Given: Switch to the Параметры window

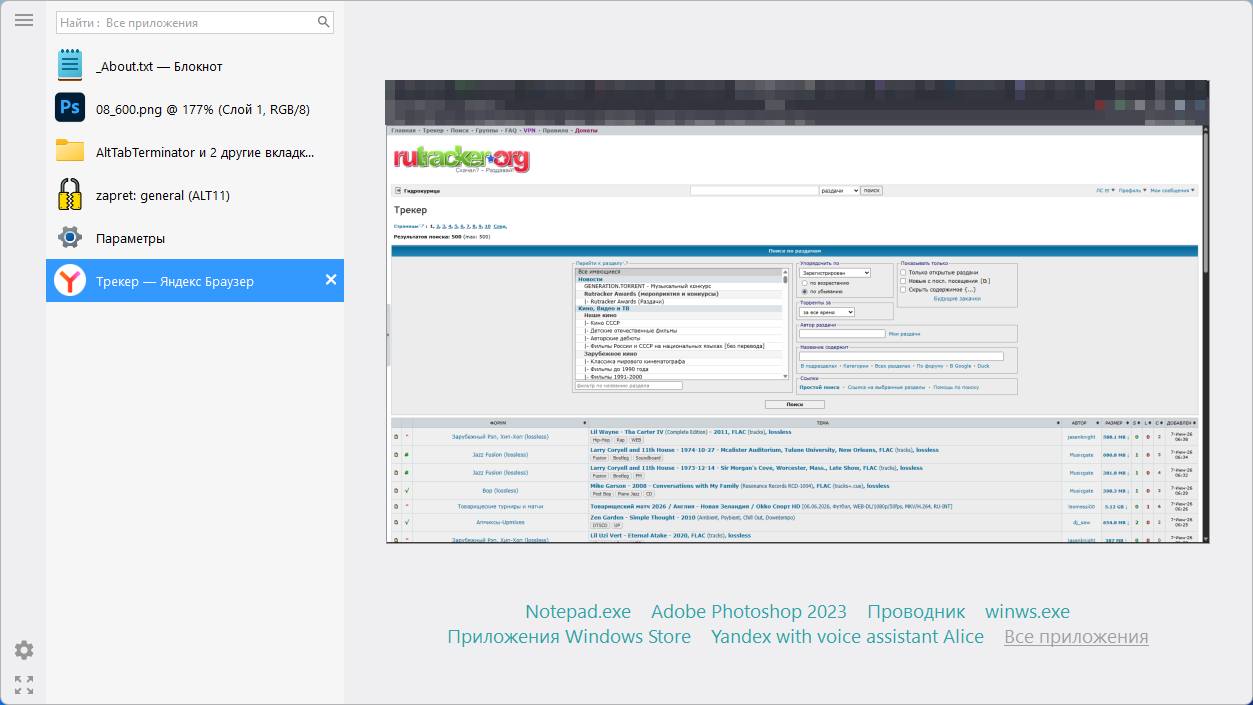Looking at the screenshot, I should (195, 238).
